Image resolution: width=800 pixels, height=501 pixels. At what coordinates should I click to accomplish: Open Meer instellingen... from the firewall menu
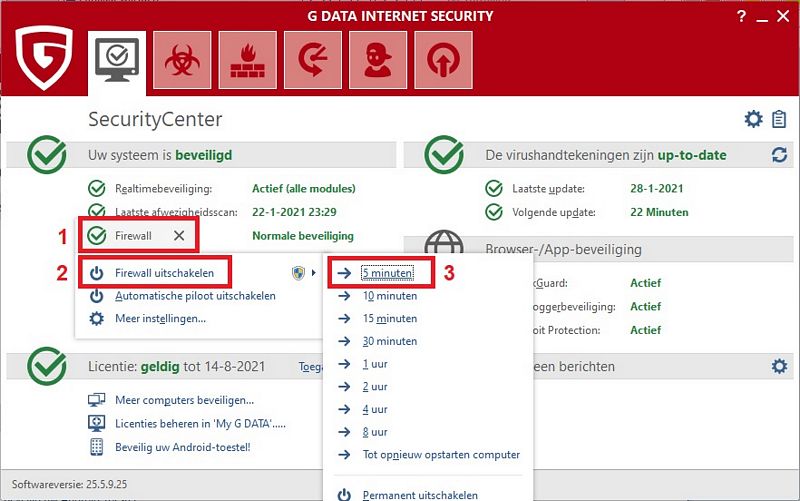160,318
